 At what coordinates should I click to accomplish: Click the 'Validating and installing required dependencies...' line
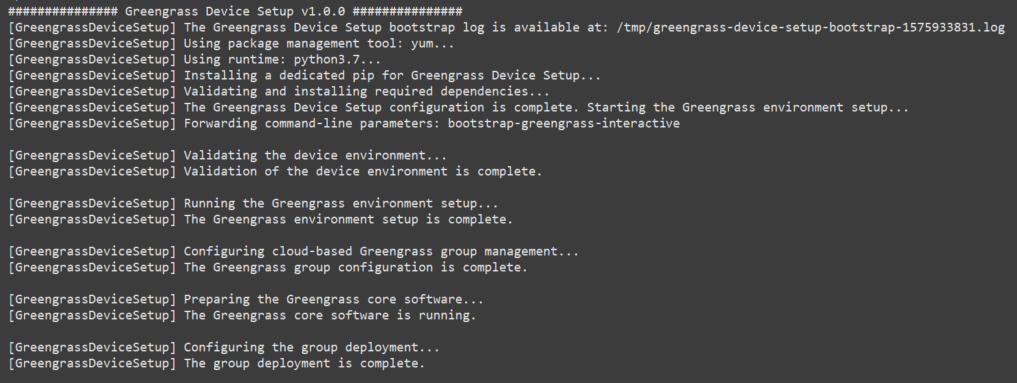[x=279, y=91]
